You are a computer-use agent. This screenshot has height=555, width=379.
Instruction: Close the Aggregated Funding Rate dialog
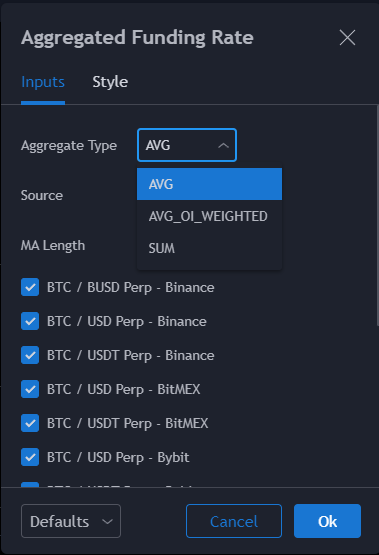coord(347,38)
